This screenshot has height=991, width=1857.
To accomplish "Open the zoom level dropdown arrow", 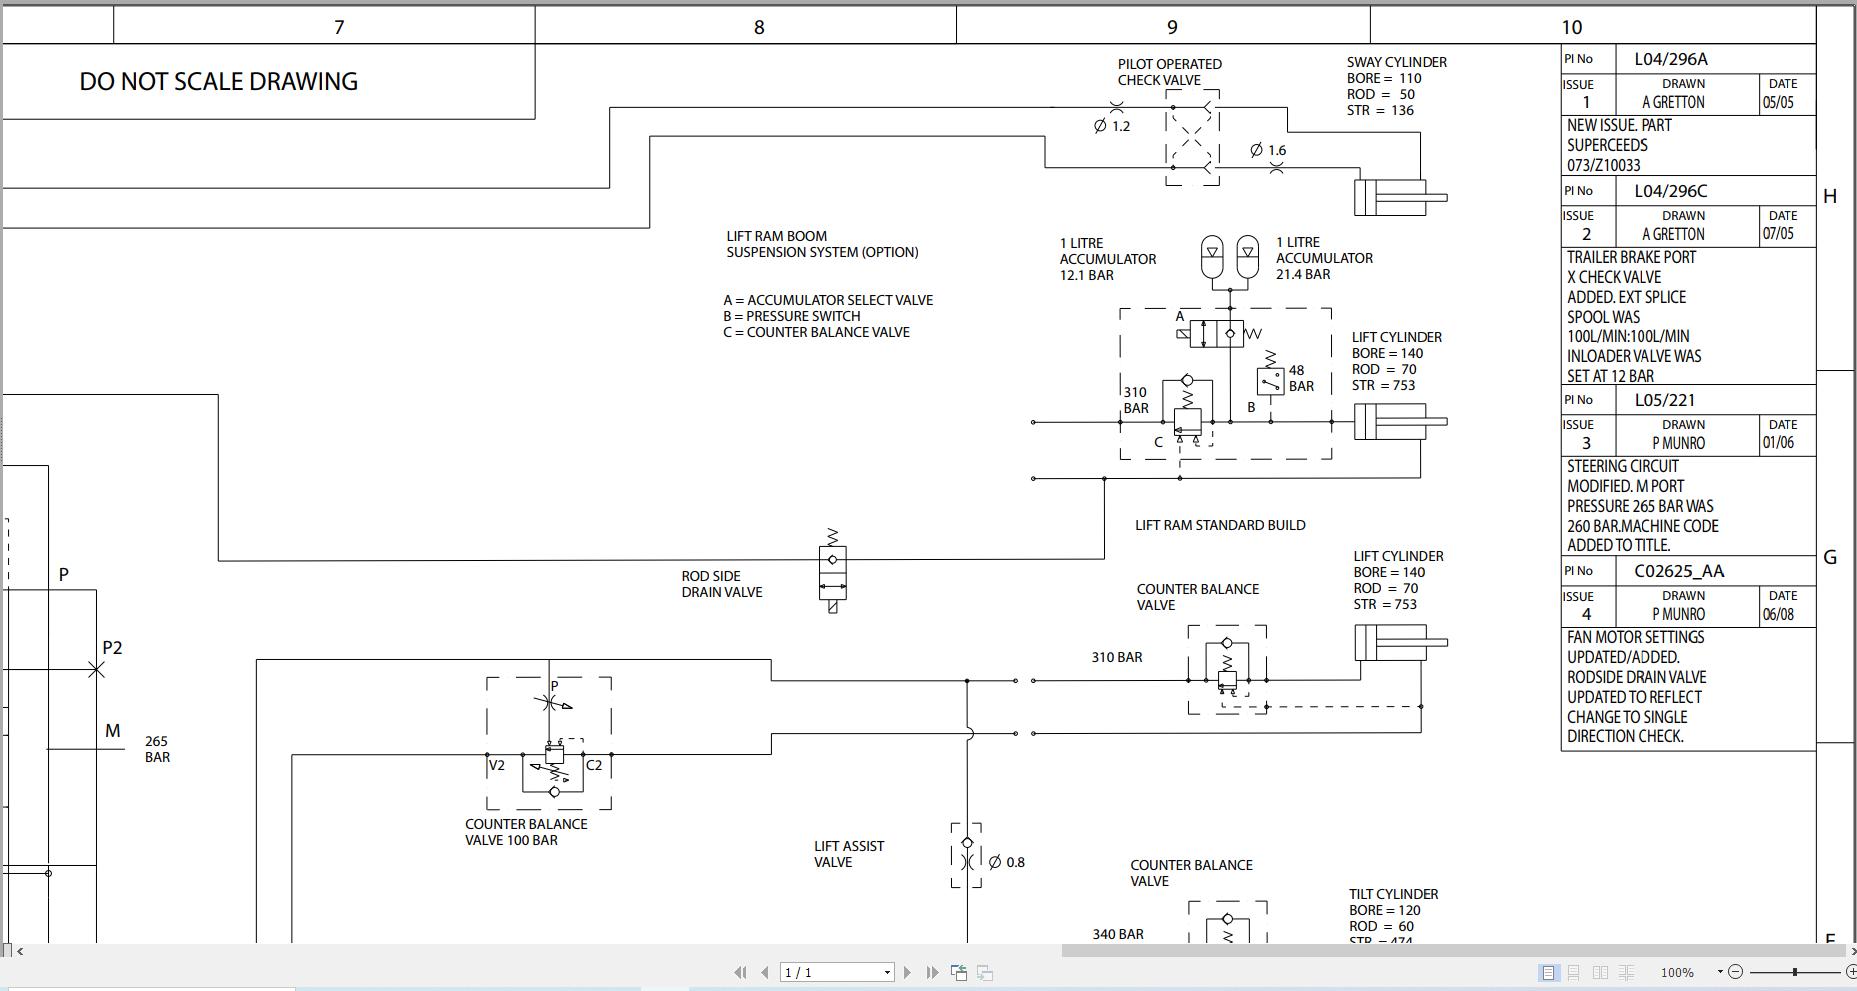I will [x=1720, y=971].
